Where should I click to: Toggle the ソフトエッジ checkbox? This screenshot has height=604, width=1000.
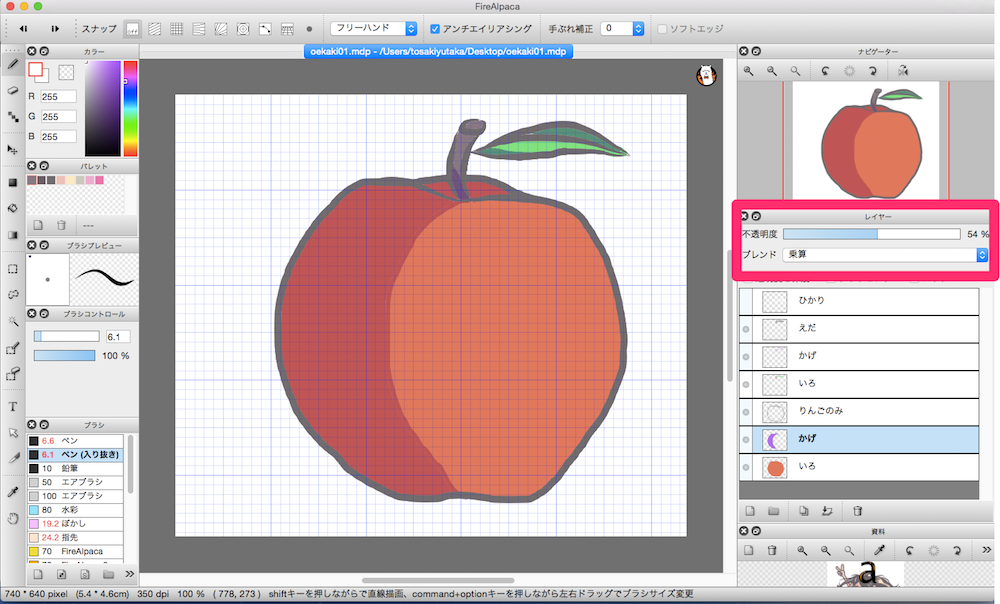tap(662, 29)
